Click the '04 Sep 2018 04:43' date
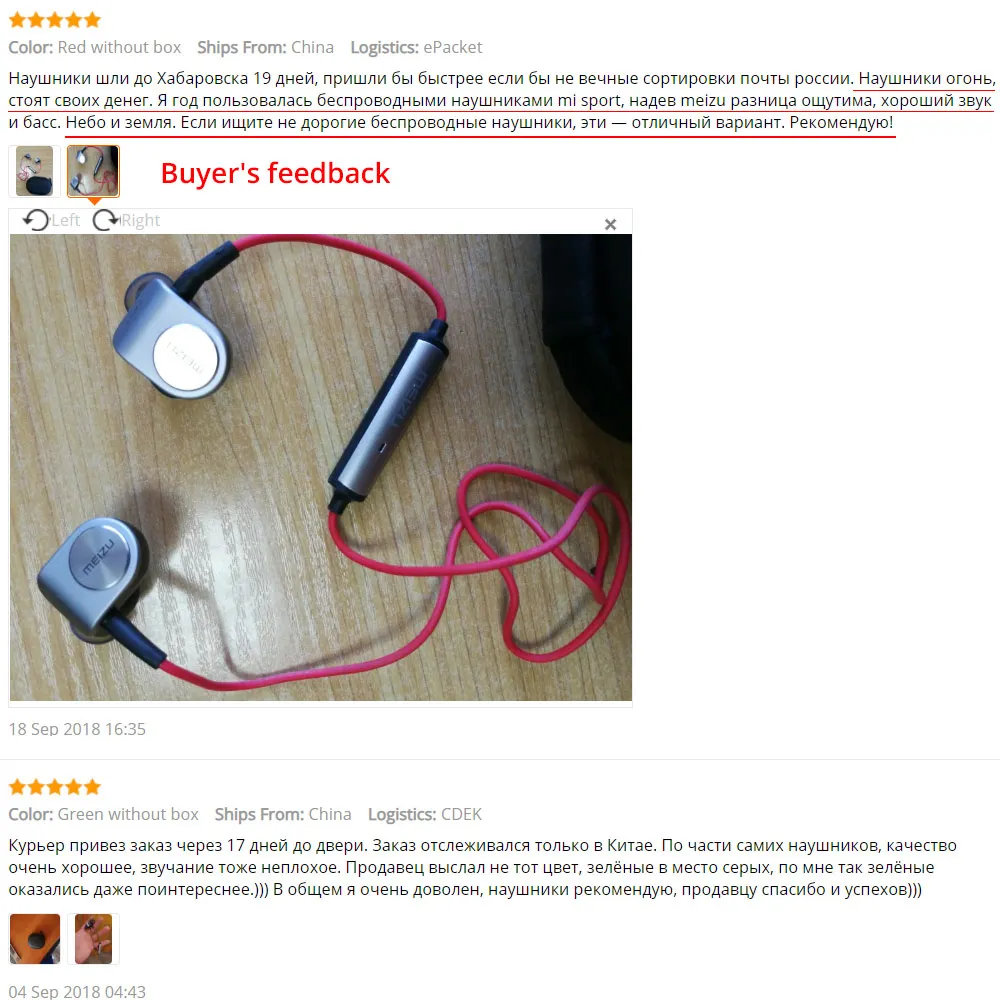The width and height of the screenshot is (1000, 1000). point(77,992)
